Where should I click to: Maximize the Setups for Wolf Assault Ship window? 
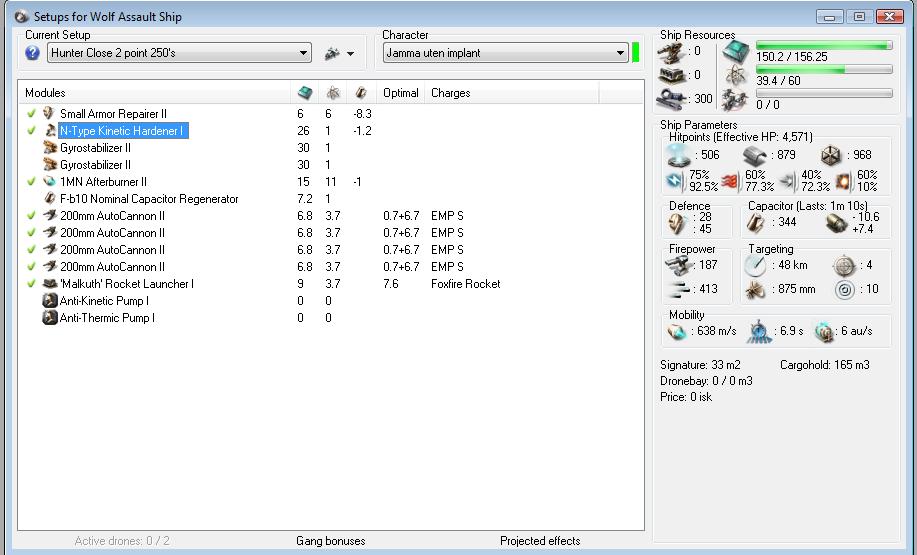(859, 17)
